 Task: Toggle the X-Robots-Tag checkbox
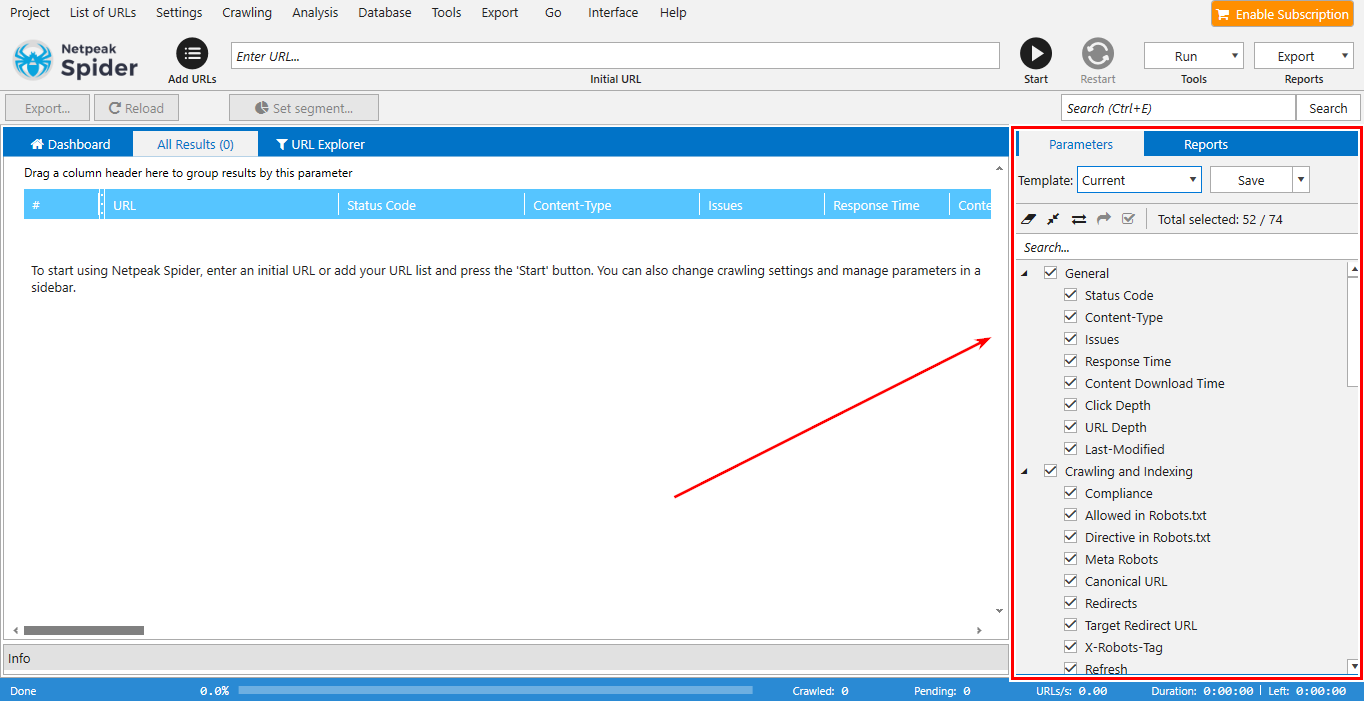point(1071,647)
